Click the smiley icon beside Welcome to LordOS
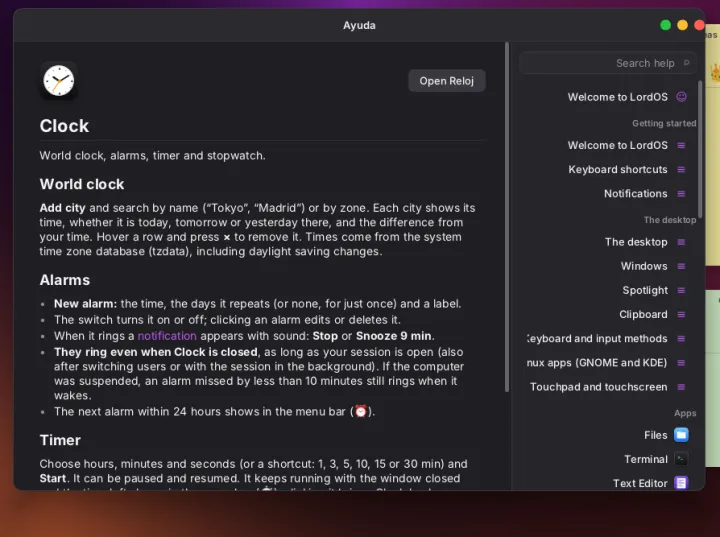This screenshot has height=537, width=720. (681, 96)
